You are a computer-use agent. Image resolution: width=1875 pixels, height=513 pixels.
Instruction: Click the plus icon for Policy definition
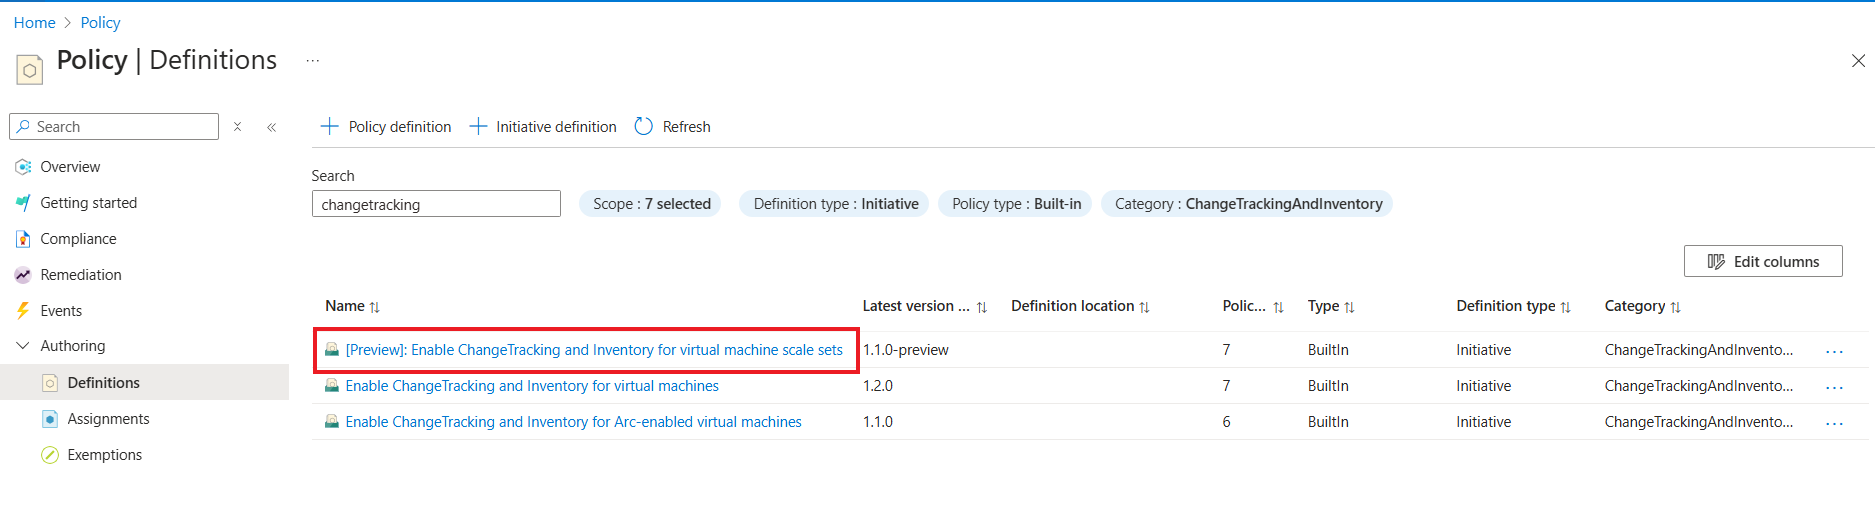[329, 126]
